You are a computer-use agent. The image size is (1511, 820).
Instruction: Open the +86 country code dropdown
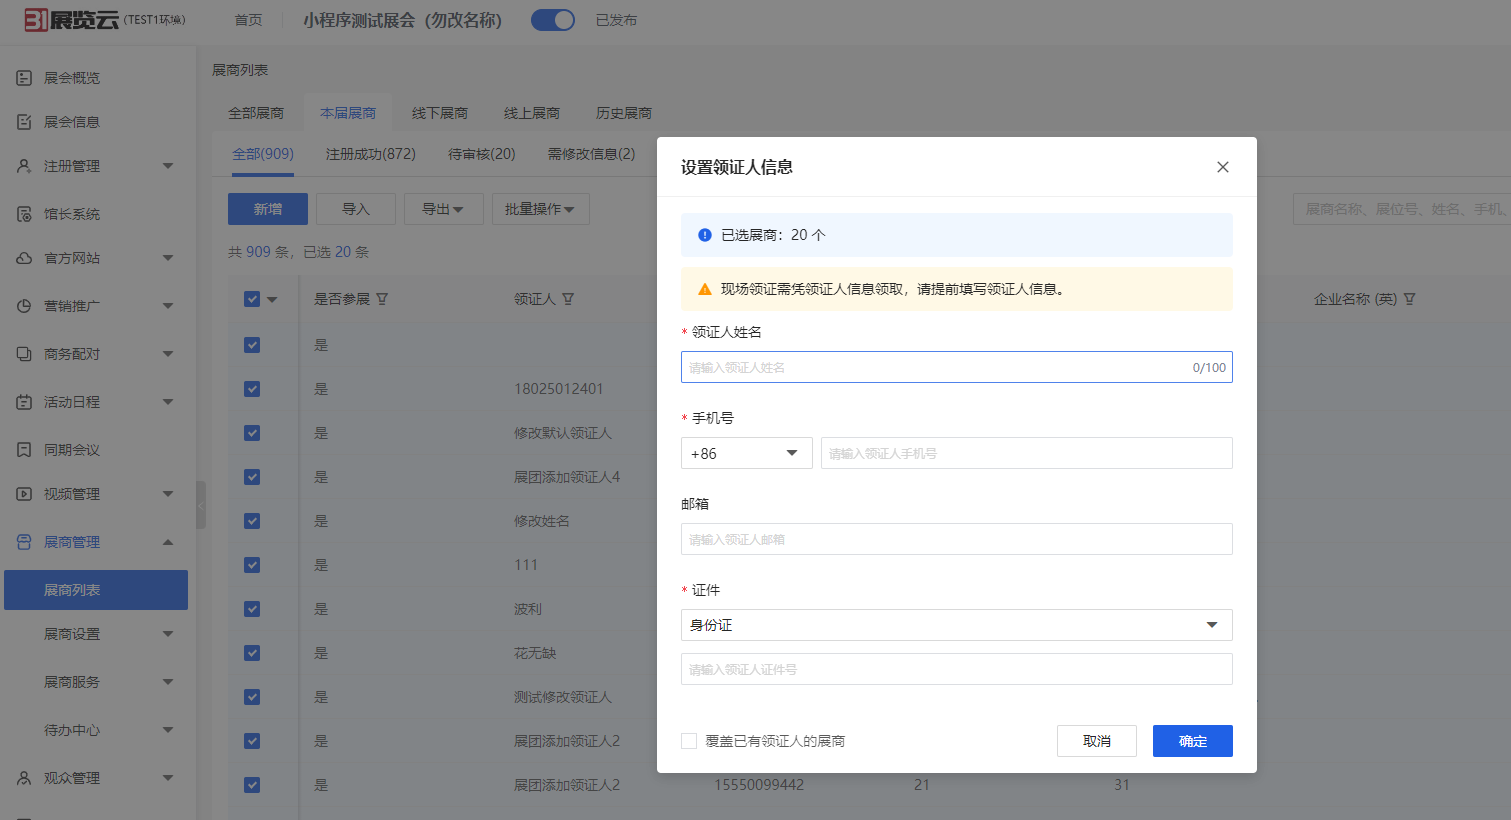(746, 453)
